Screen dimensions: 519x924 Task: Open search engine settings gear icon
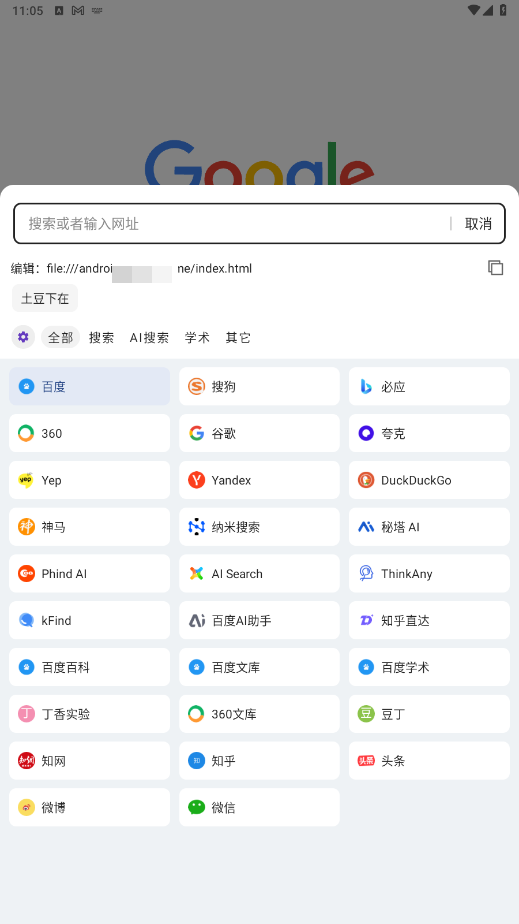pyautogui.click(x=23, y=337)
